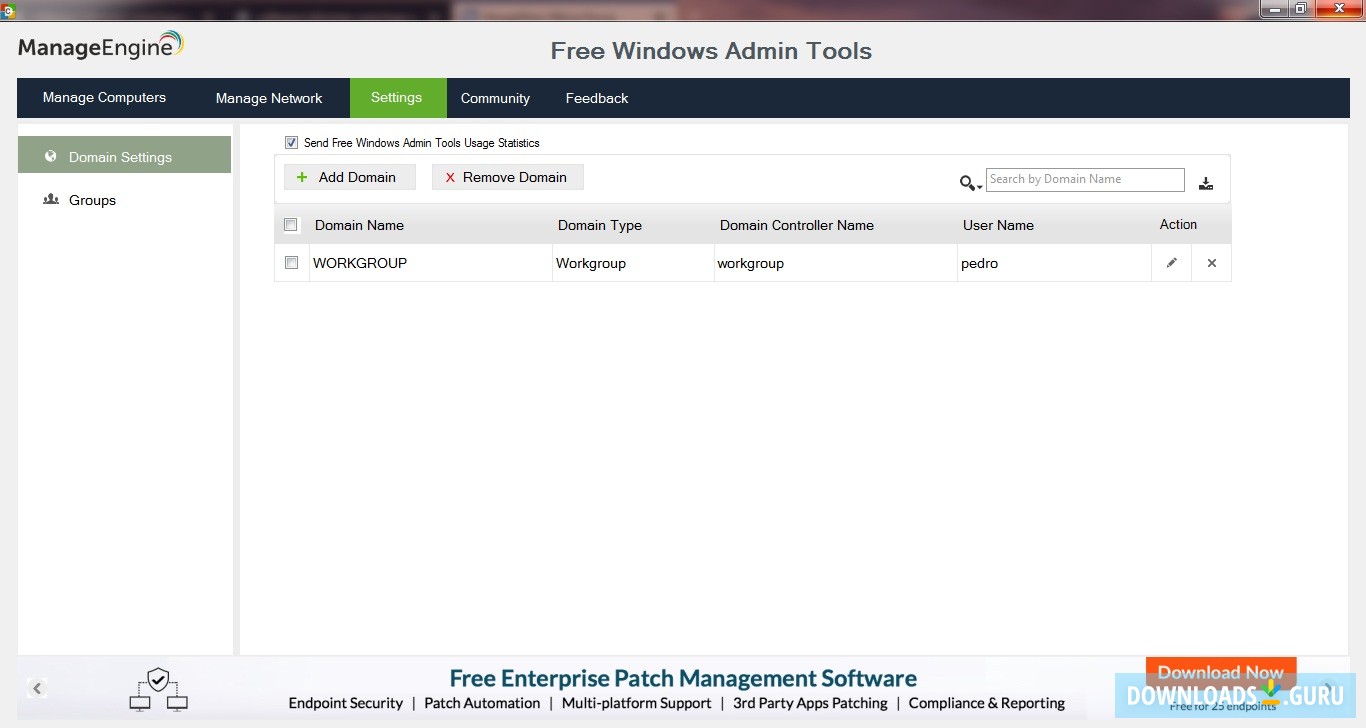This screenshot has width=1366, height=728.
Task: Click the Groups icon in the sidebar
Action: (x=51, y=199)
